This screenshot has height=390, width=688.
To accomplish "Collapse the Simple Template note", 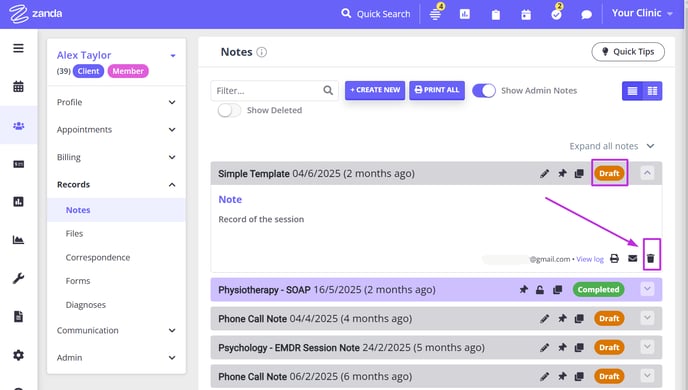I will pyautogui.click(x=647, y=173).
